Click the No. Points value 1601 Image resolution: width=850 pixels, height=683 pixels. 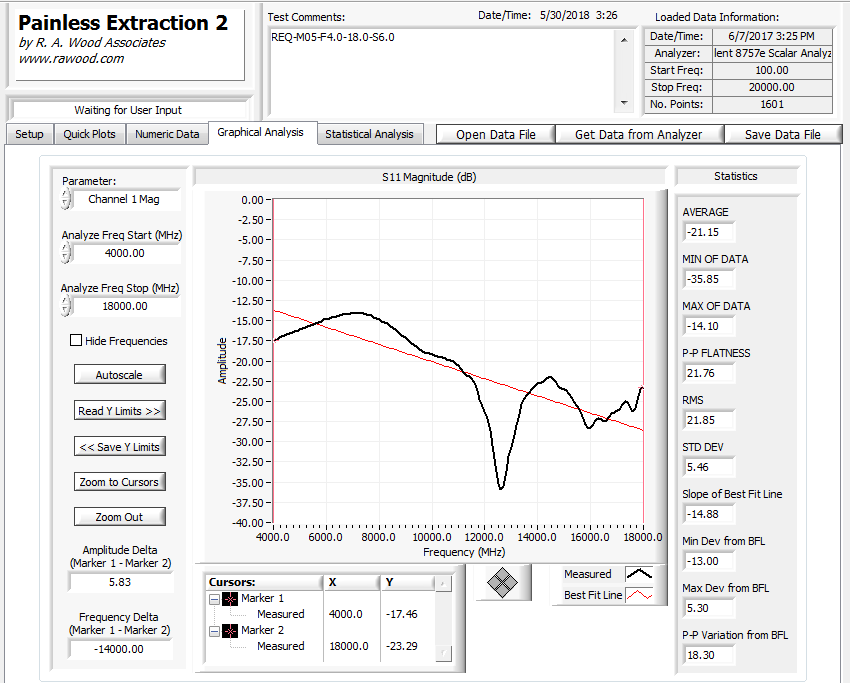[772, 104]
